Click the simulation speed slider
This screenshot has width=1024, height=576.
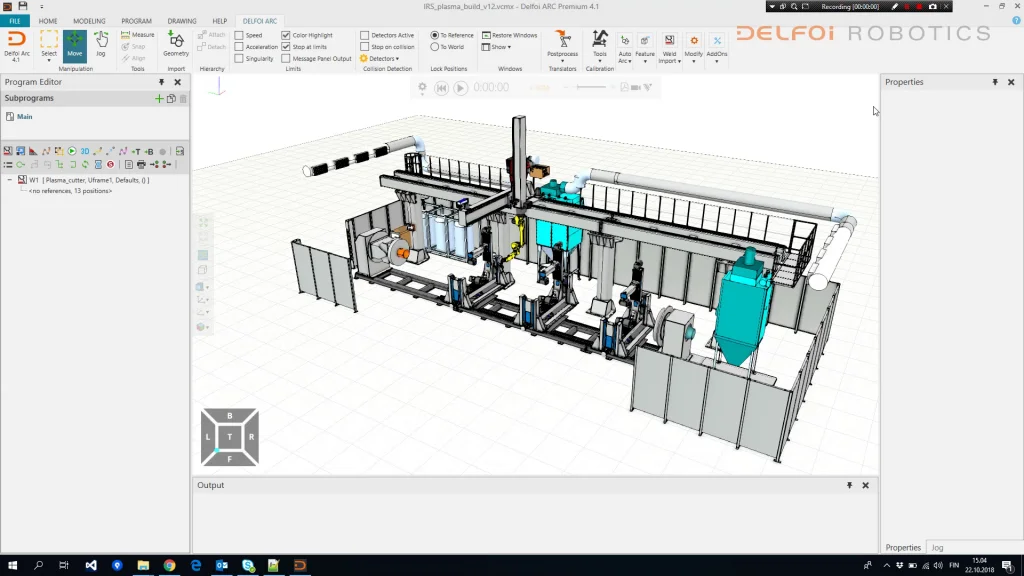point(592,88)
